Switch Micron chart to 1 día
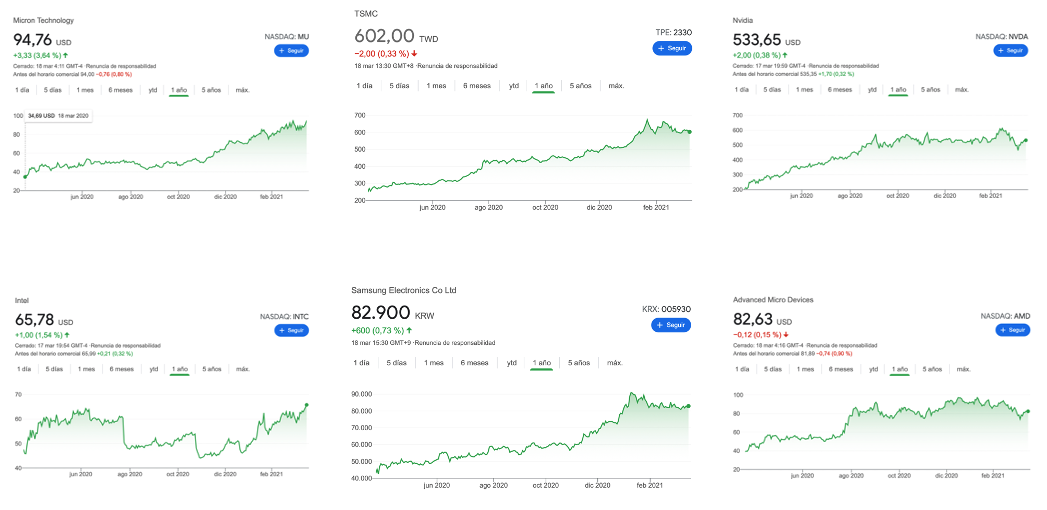1047x510 pixels. [21, 90]
